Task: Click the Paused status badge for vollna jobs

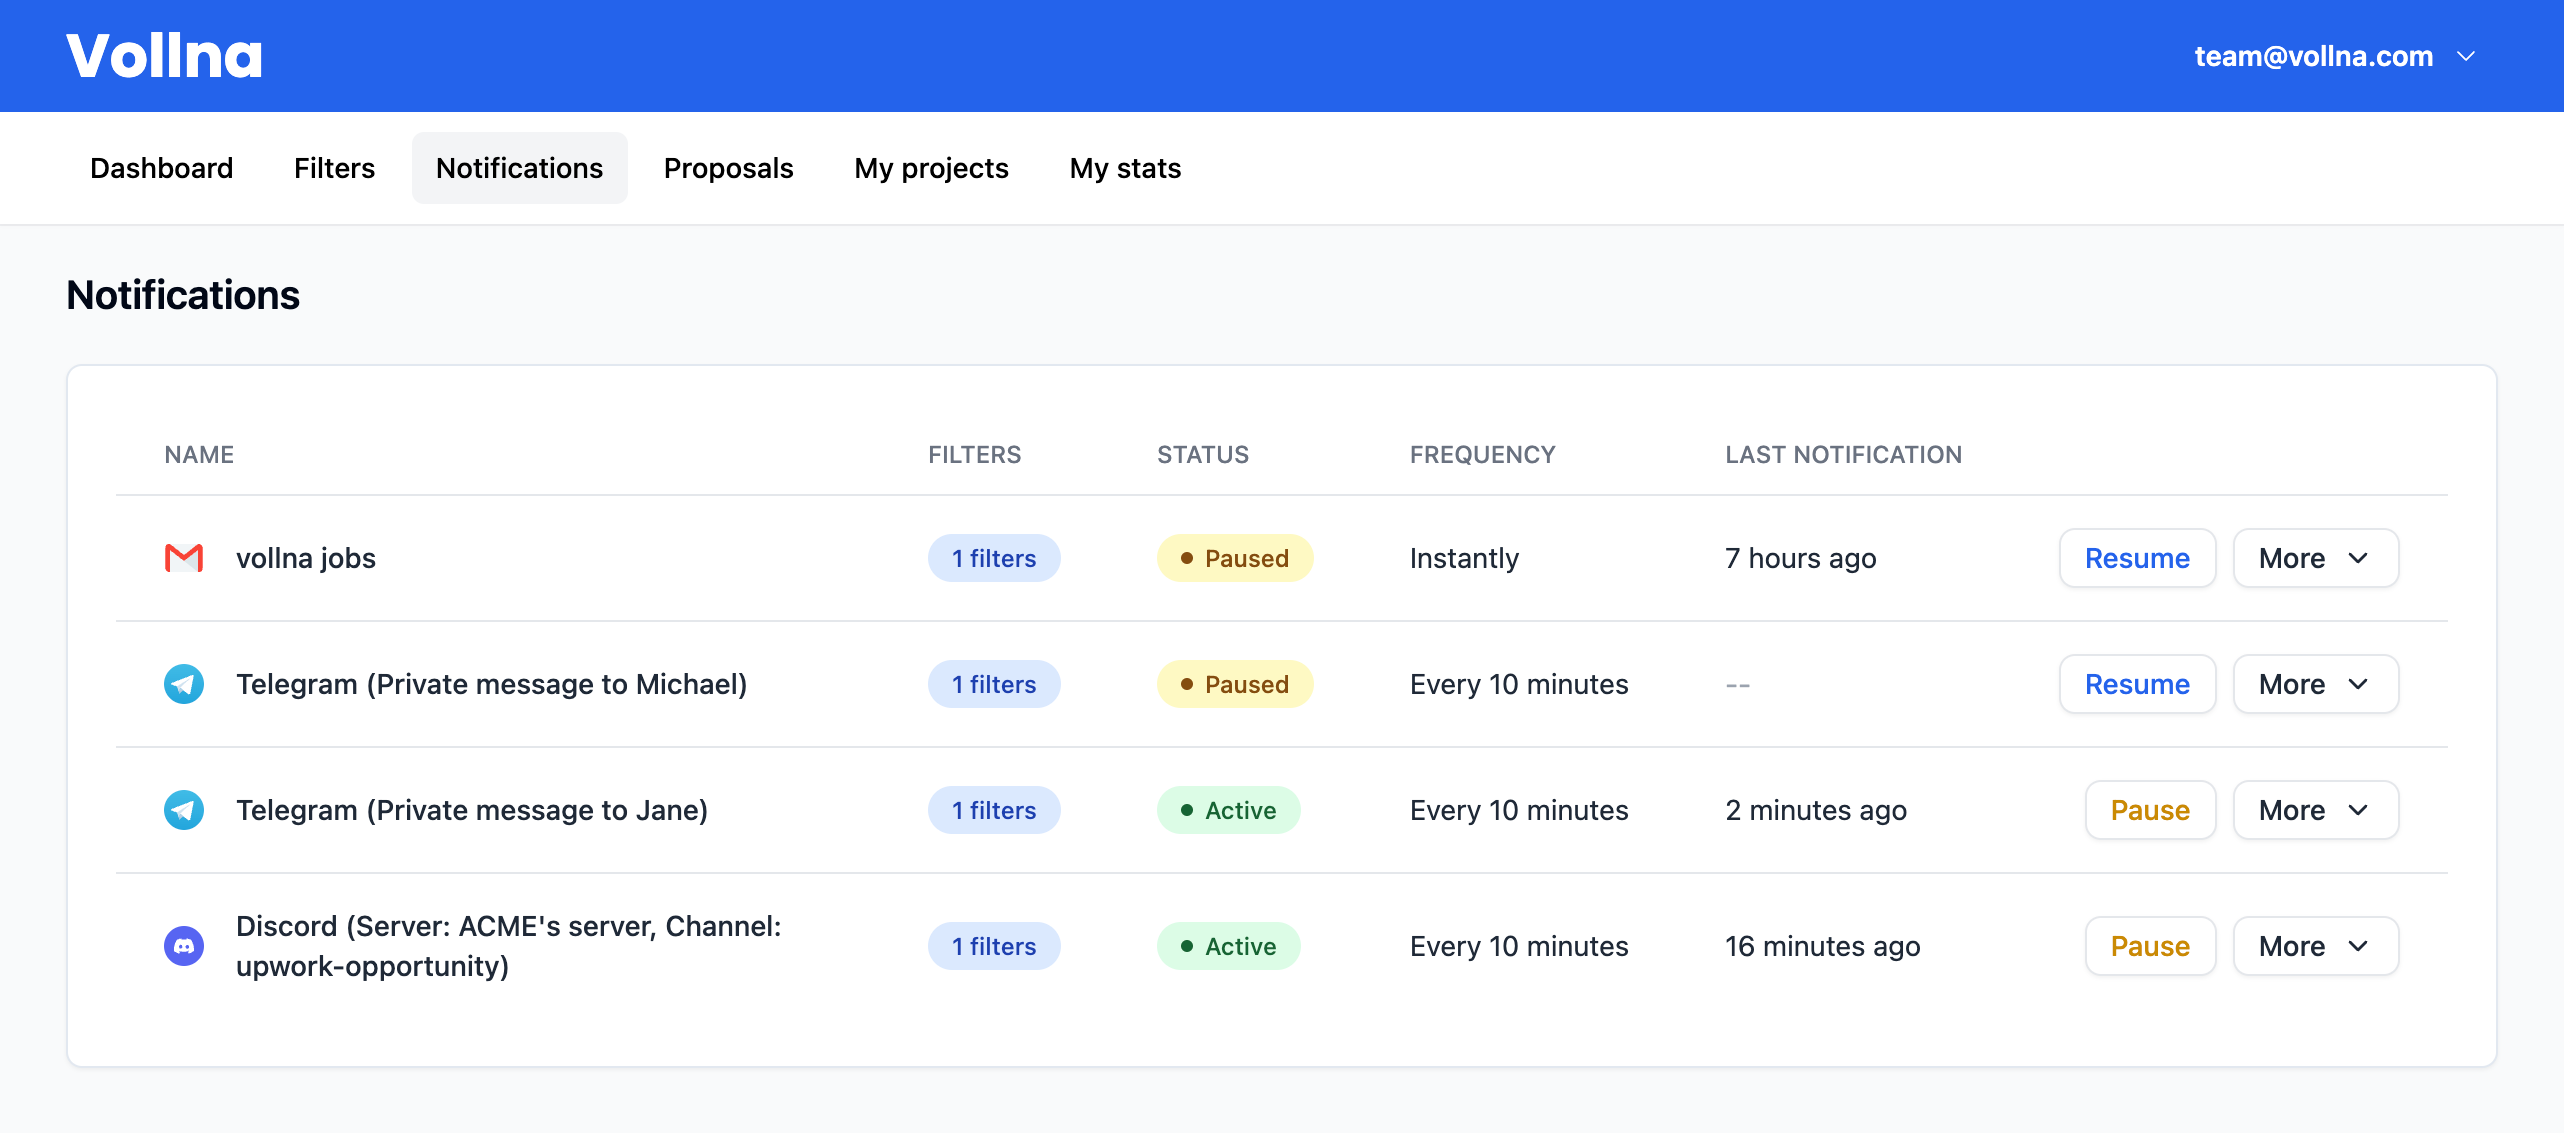Action: pyautogui.click(x=1235, y=558)
